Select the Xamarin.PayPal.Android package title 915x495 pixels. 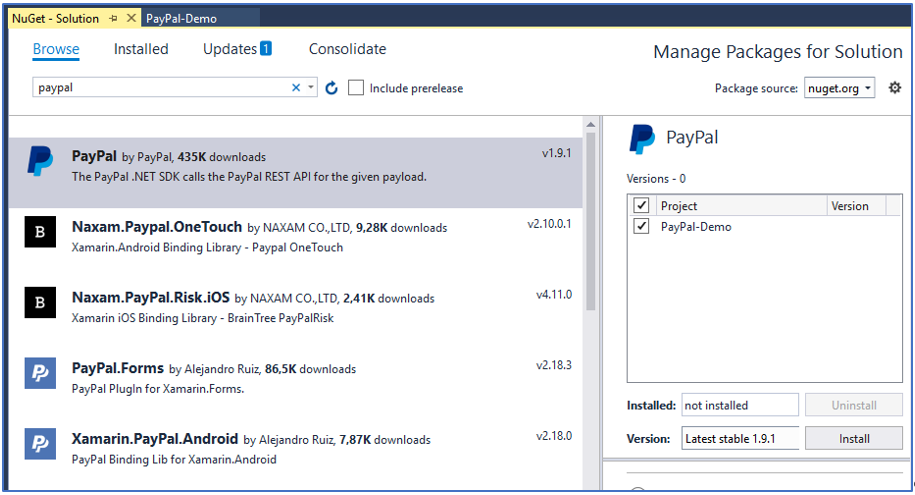click(x=155, y=439)
